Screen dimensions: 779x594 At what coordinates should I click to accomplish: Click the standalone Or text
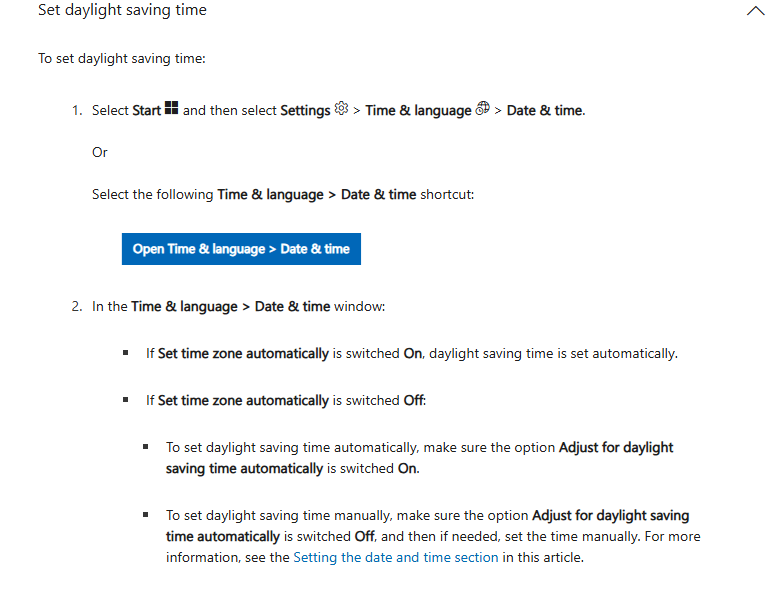pos(99,152)
